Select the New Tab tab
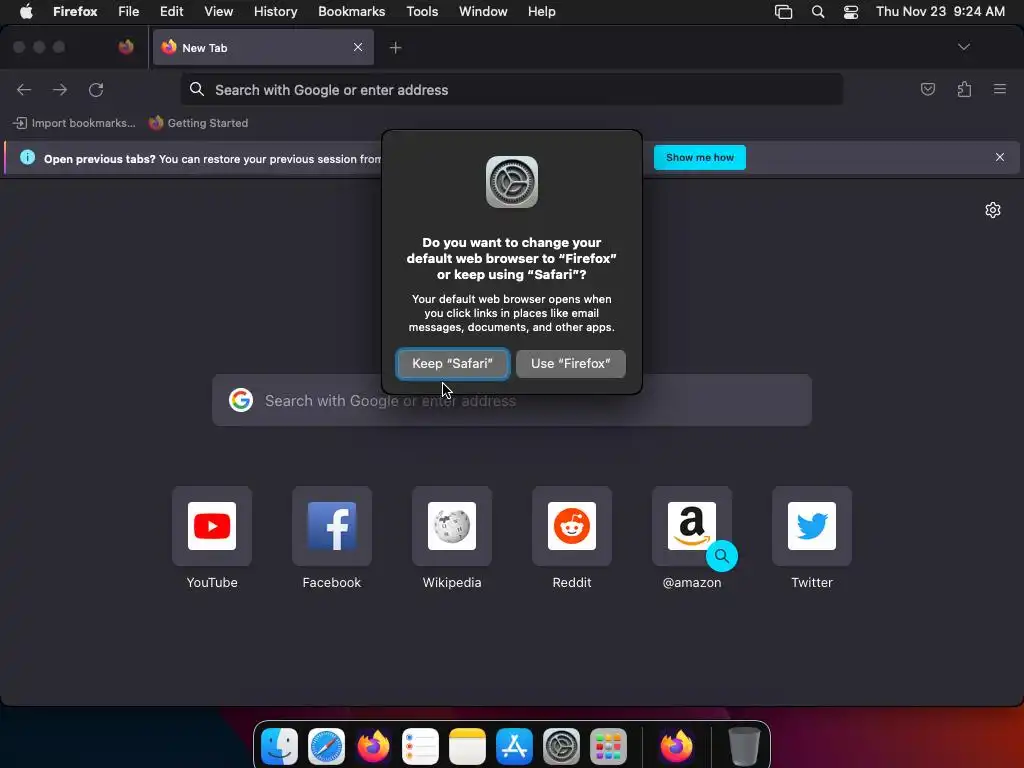Screen dimensions: 1024x768 coord(263,47)
